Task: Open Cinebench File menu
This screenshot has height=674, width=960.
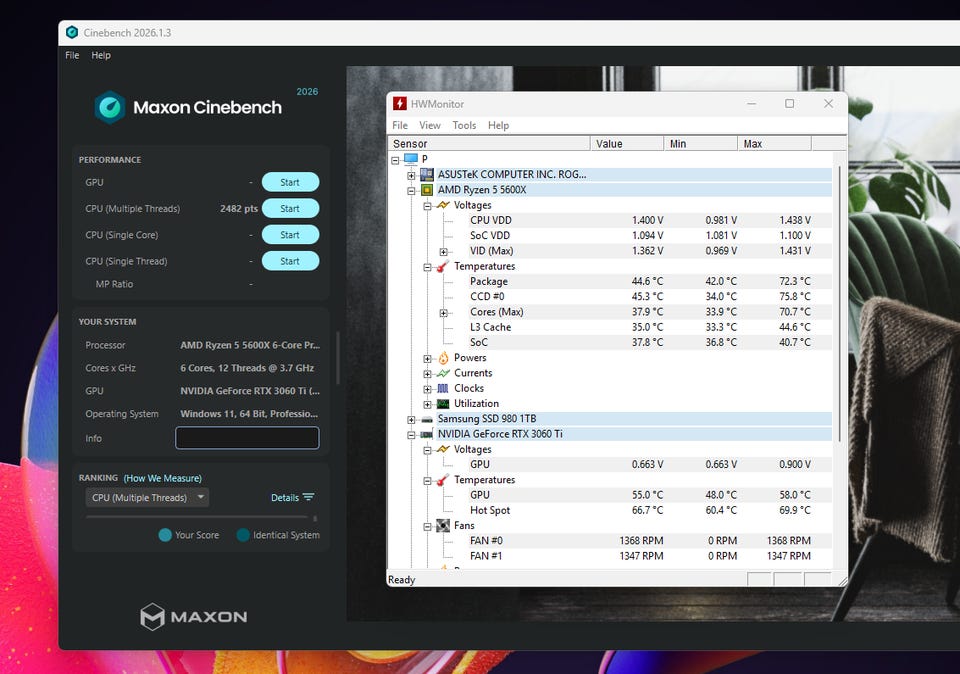Action: pos(72,55)
